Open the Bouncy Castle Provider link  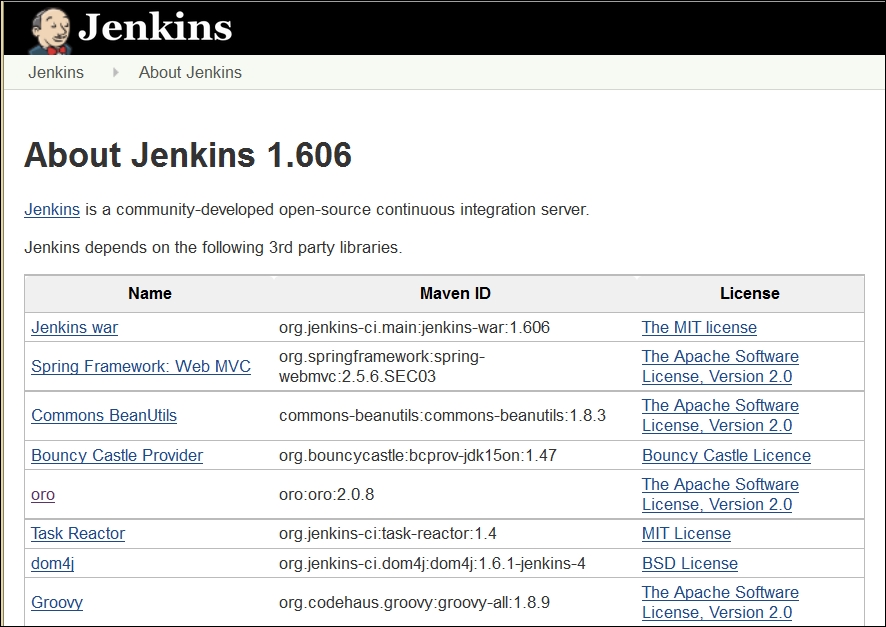[117, 455]
